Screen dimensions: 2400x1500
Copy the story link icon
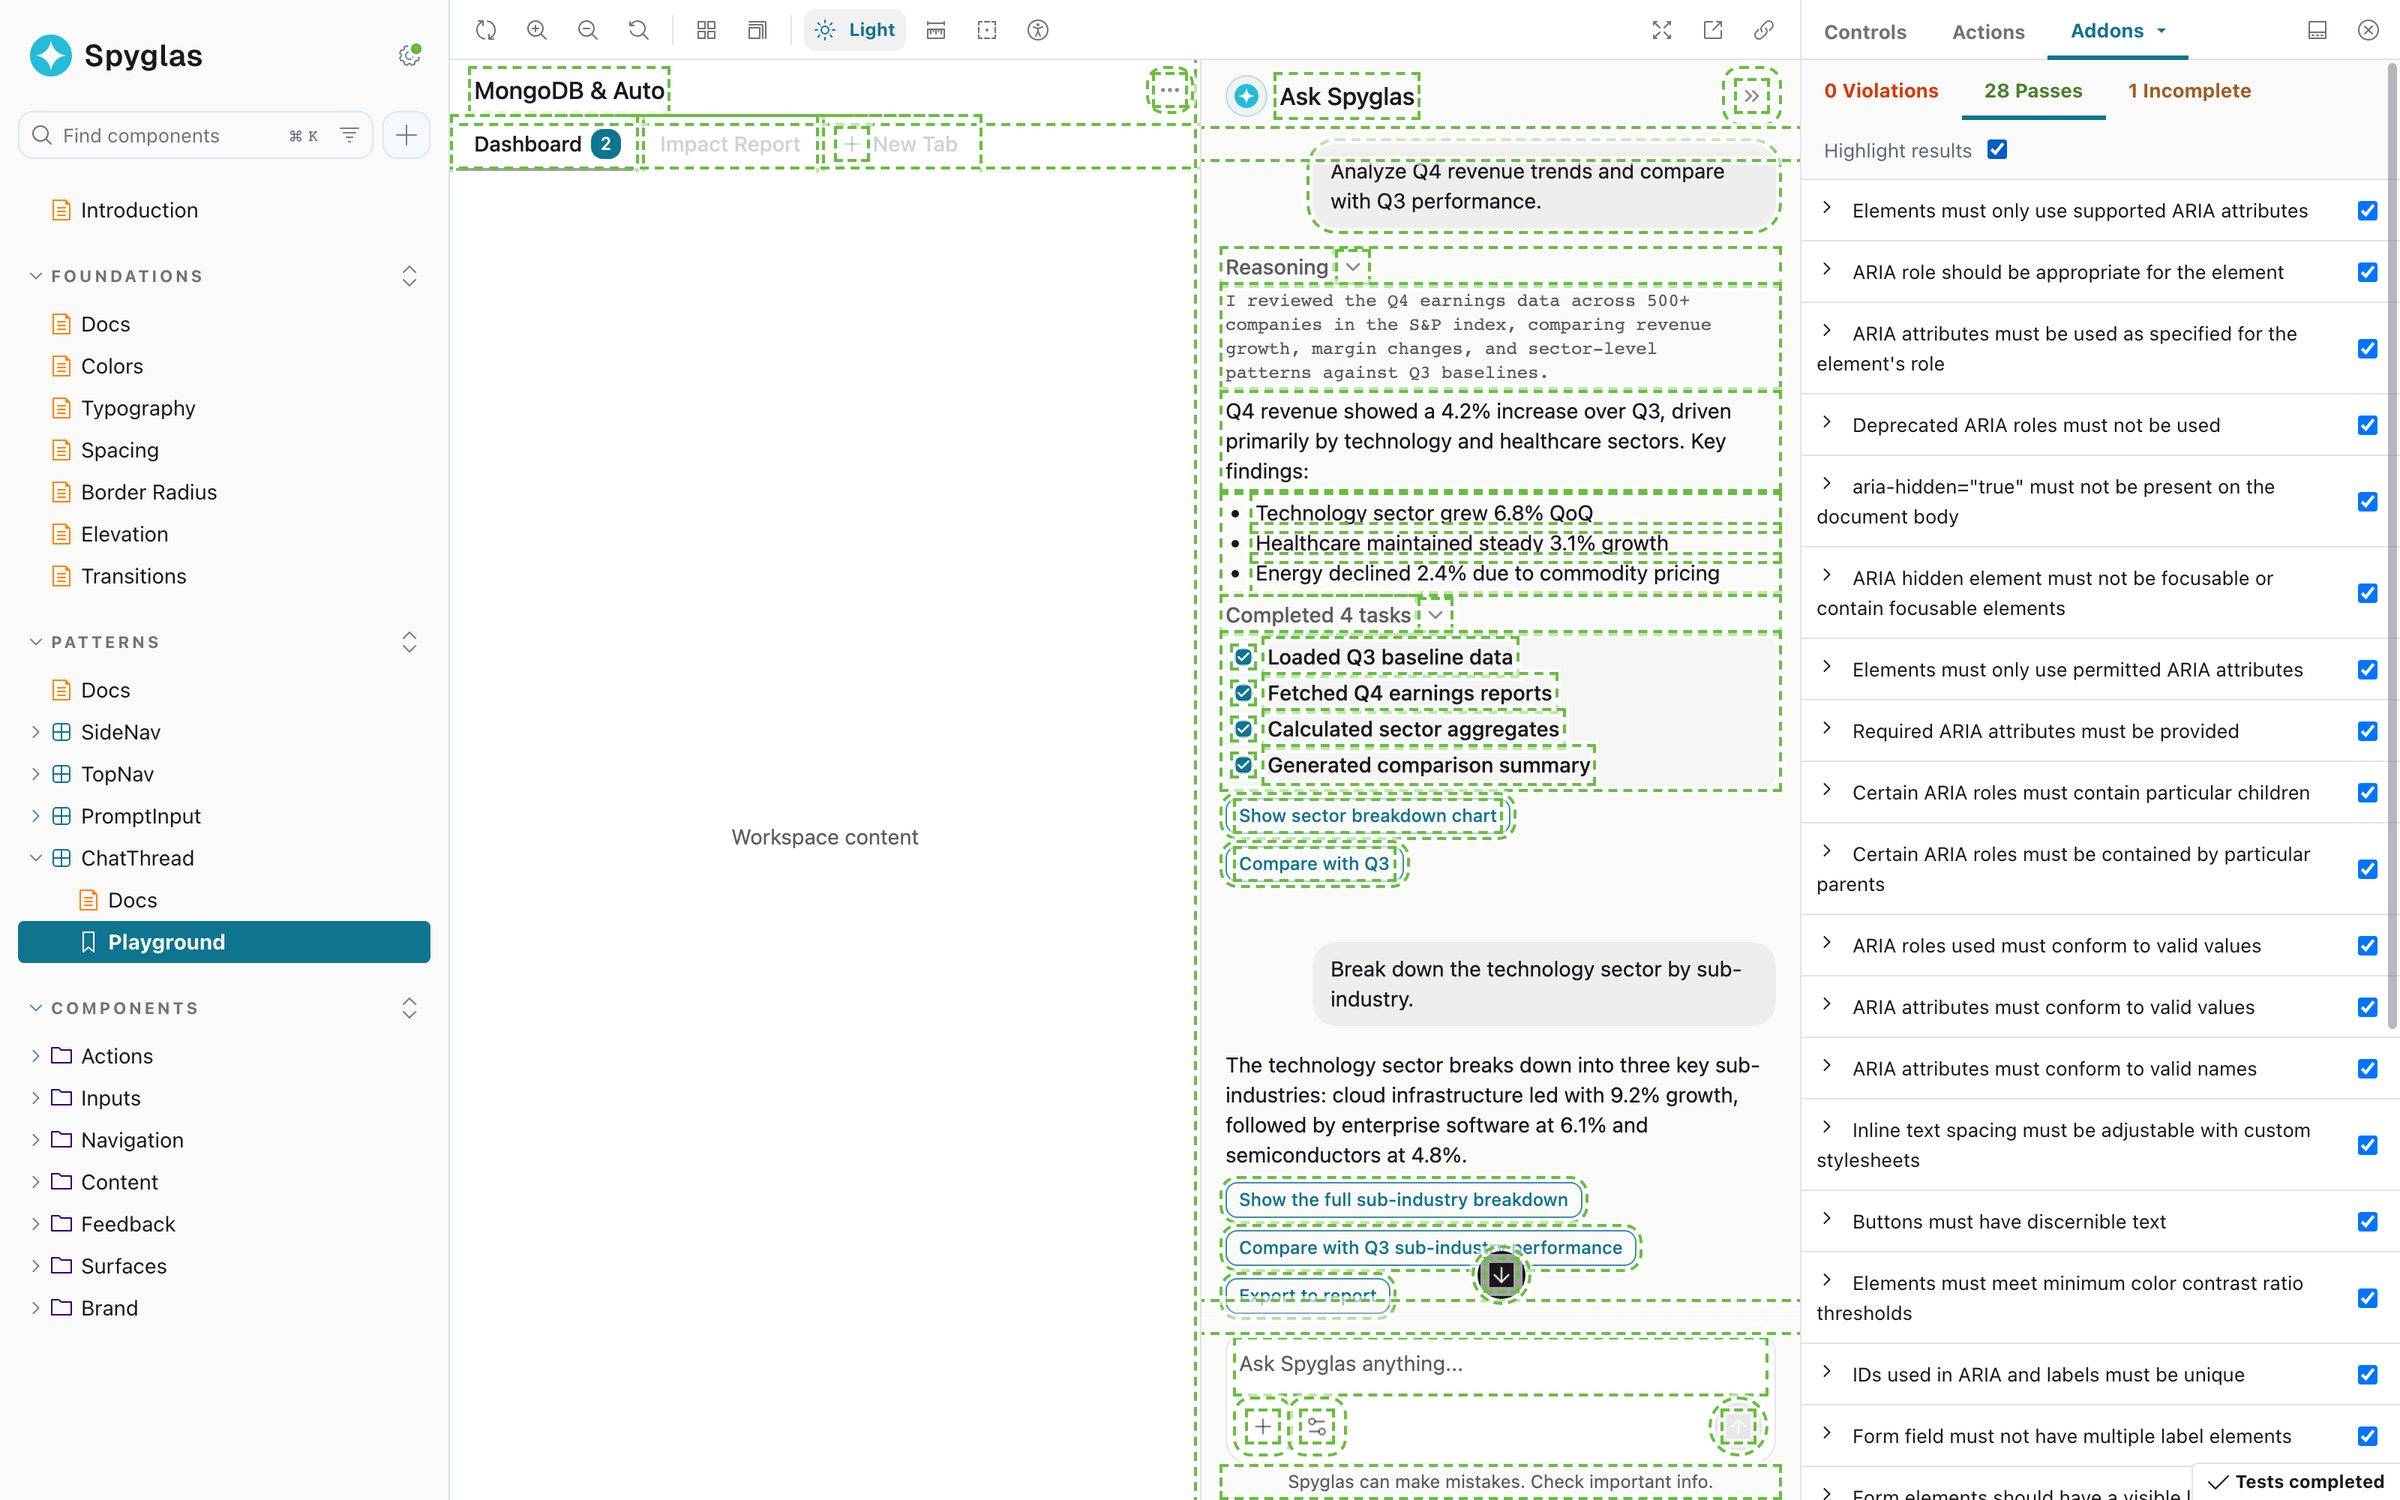click(x=1764, y=30)
